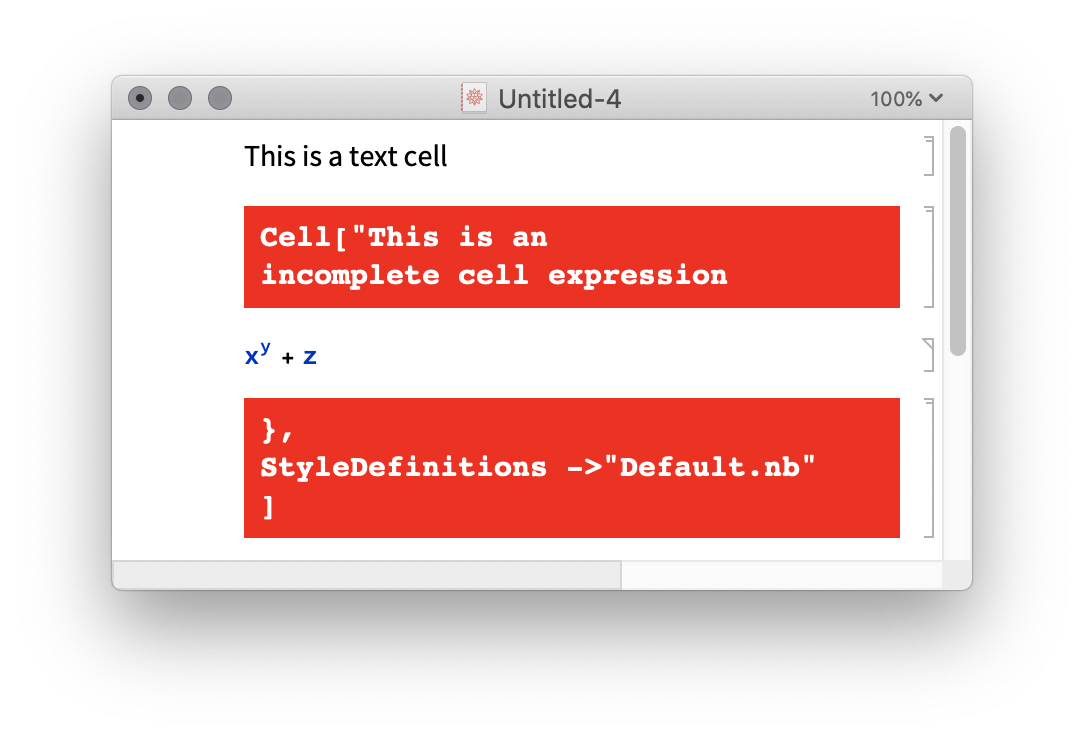
Task: Open the 100% magnification dropdown
Action: pos(906,98)
